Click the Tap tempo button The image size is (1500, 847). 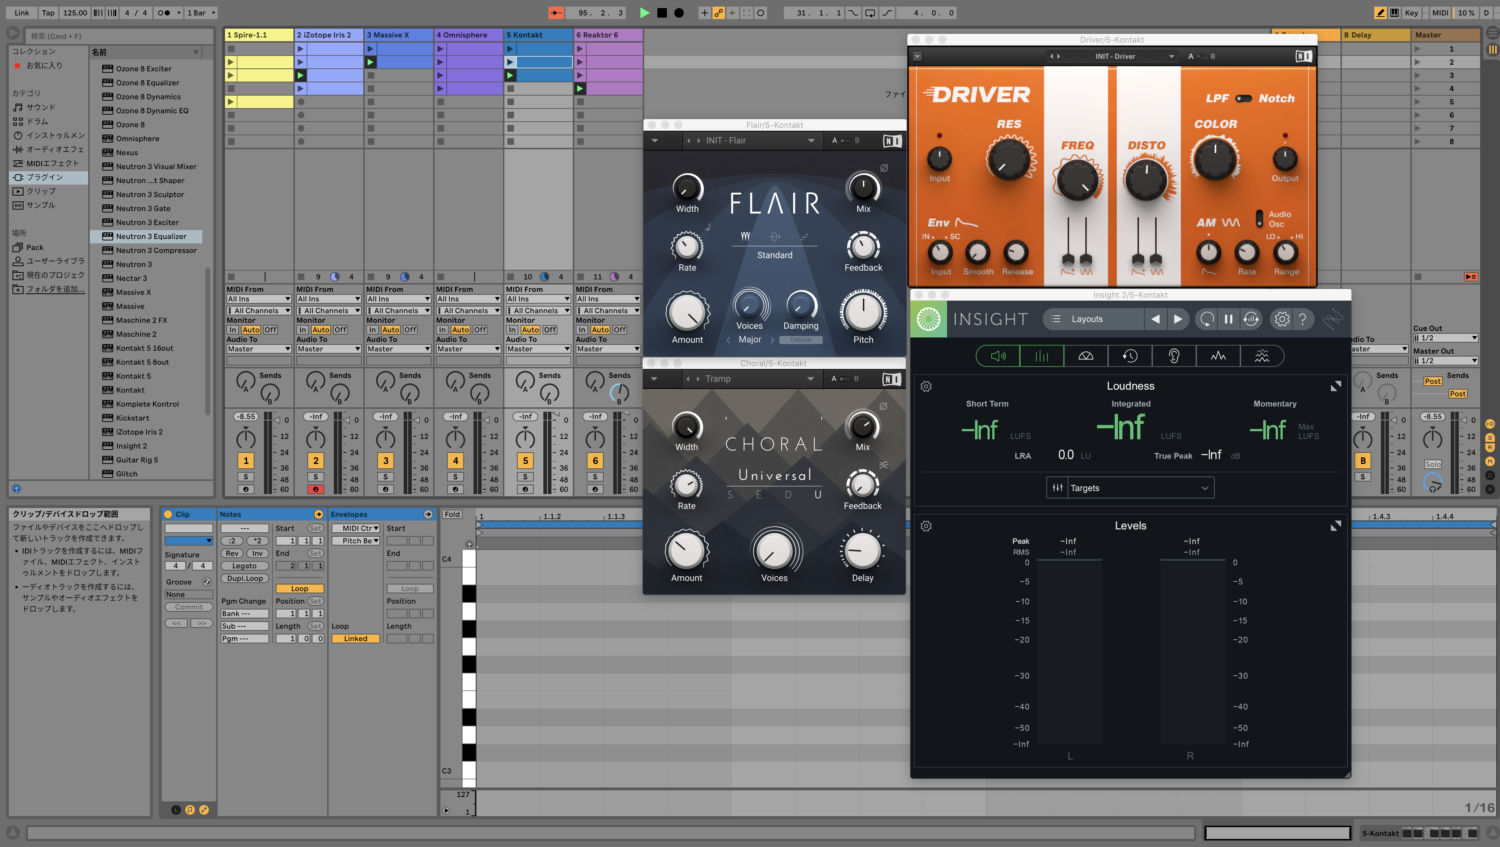click(x=48, y=13)
